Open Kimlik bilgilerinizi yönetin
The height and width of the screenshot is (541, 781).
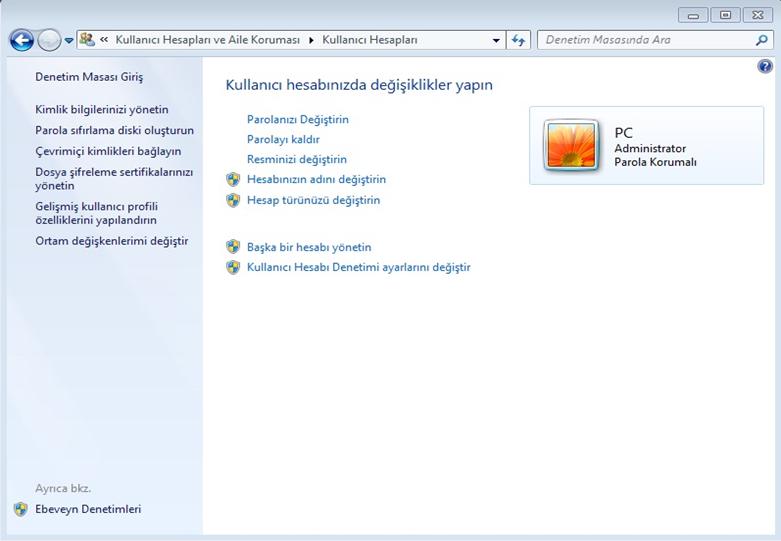pyautogui.click(x=102, y=110)
